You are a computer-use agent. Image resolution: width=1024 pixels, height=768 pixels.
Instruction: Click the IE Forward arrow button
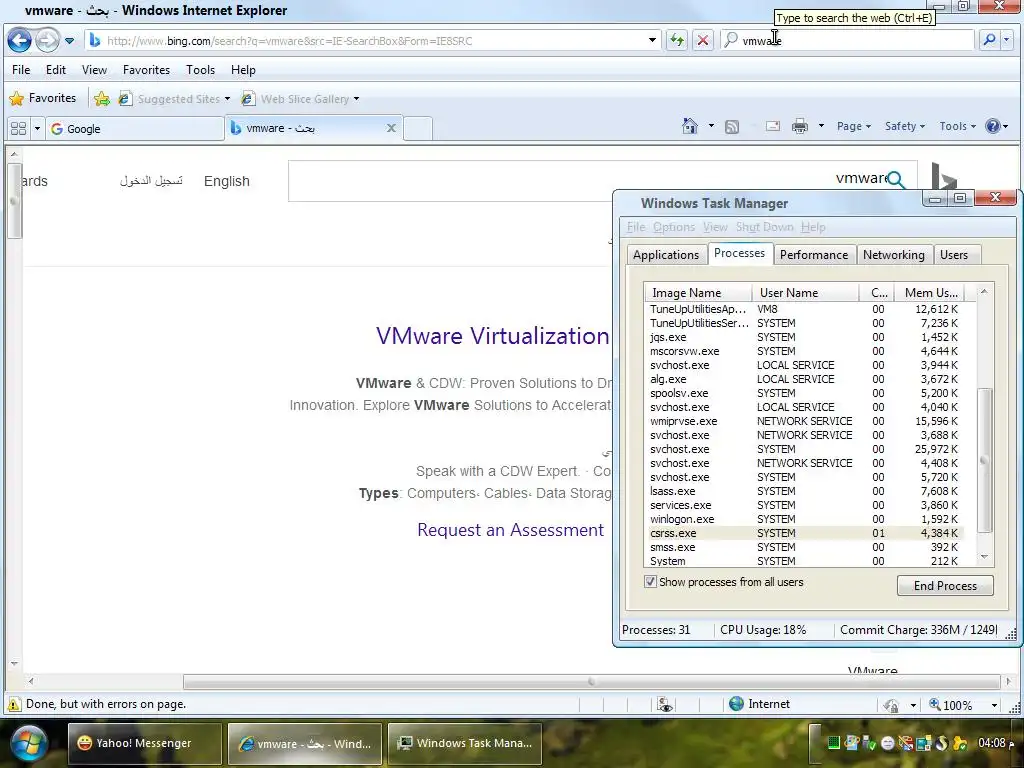tap(47, 40)
